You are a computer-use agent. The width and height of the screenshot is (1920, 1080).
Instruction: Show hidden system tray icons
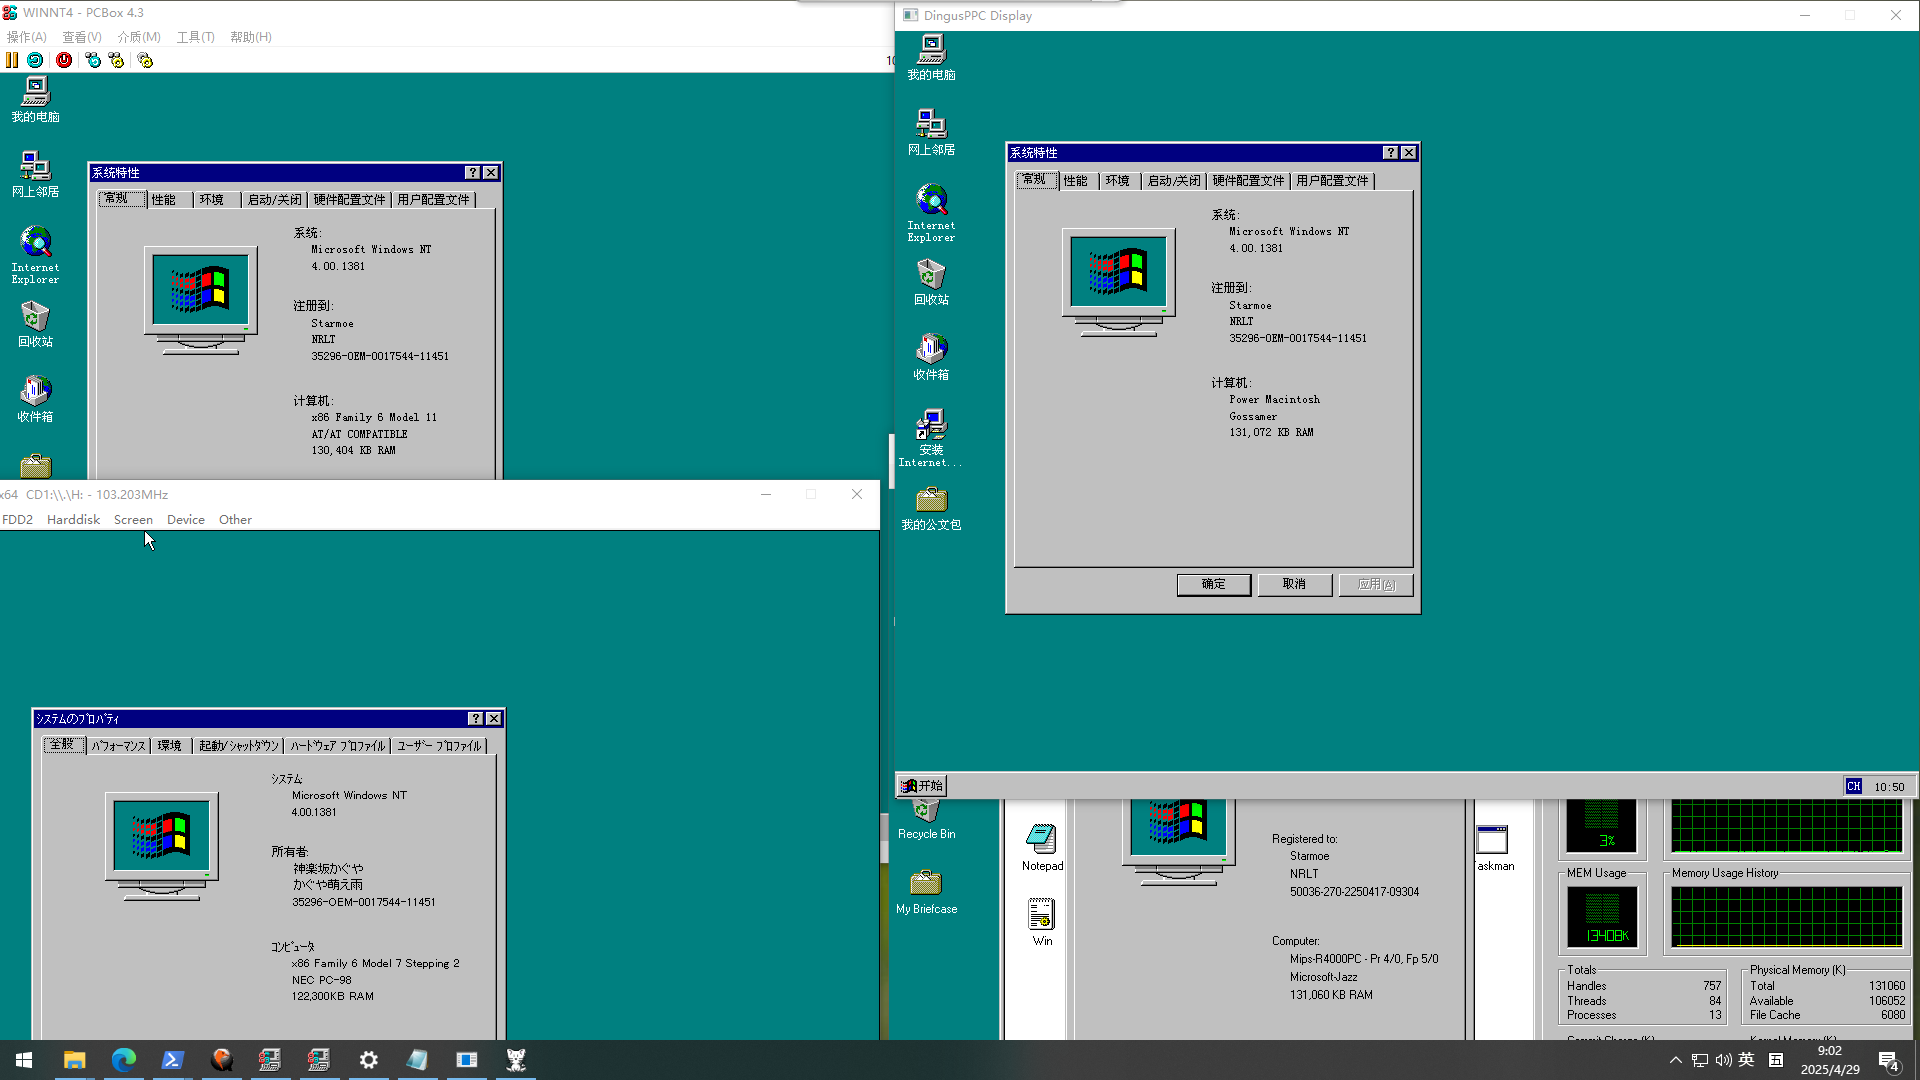pyautogui.click(x=1676, y=1060)
